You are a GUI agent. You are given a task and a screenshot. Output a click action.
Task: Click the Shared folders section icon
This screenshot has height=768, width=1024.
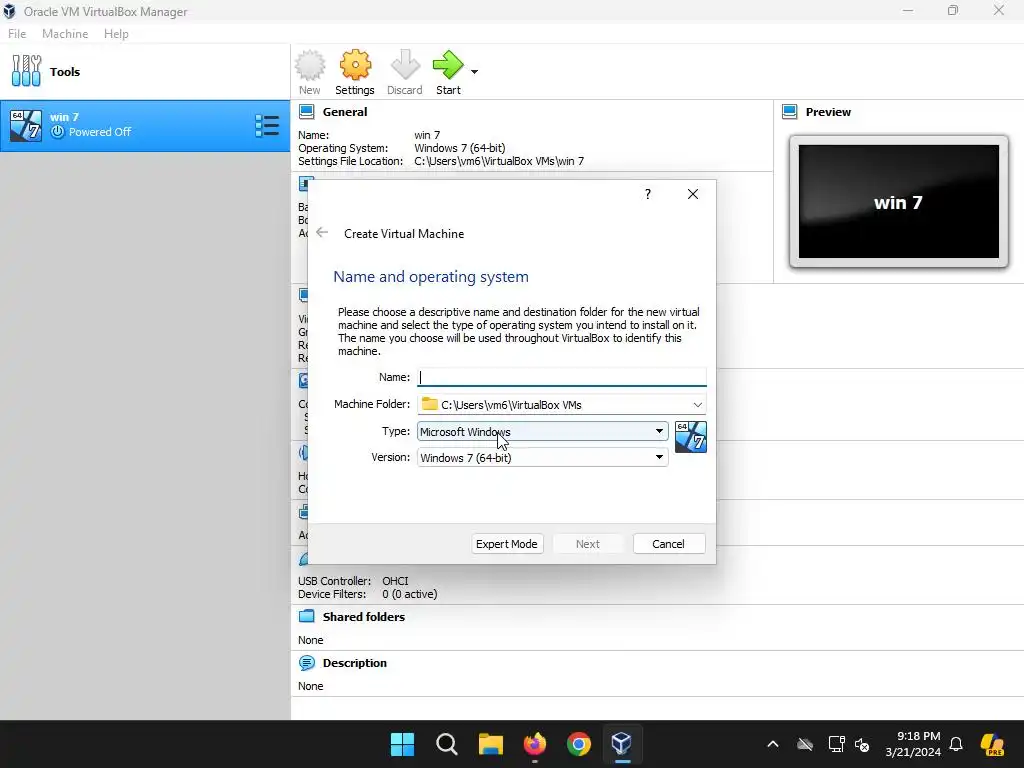(306, 616)
